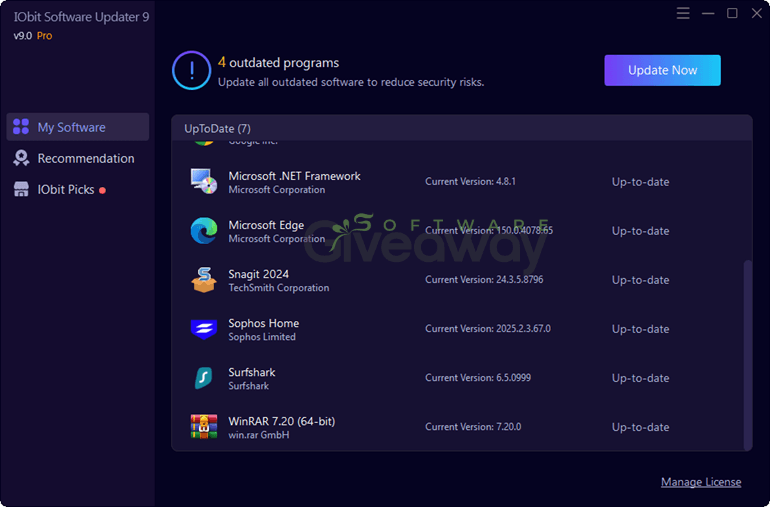Click the Microsoft Edge logo icon
Image resolution: width=770 pixels, height=507 pixels.
coord(204,230)
